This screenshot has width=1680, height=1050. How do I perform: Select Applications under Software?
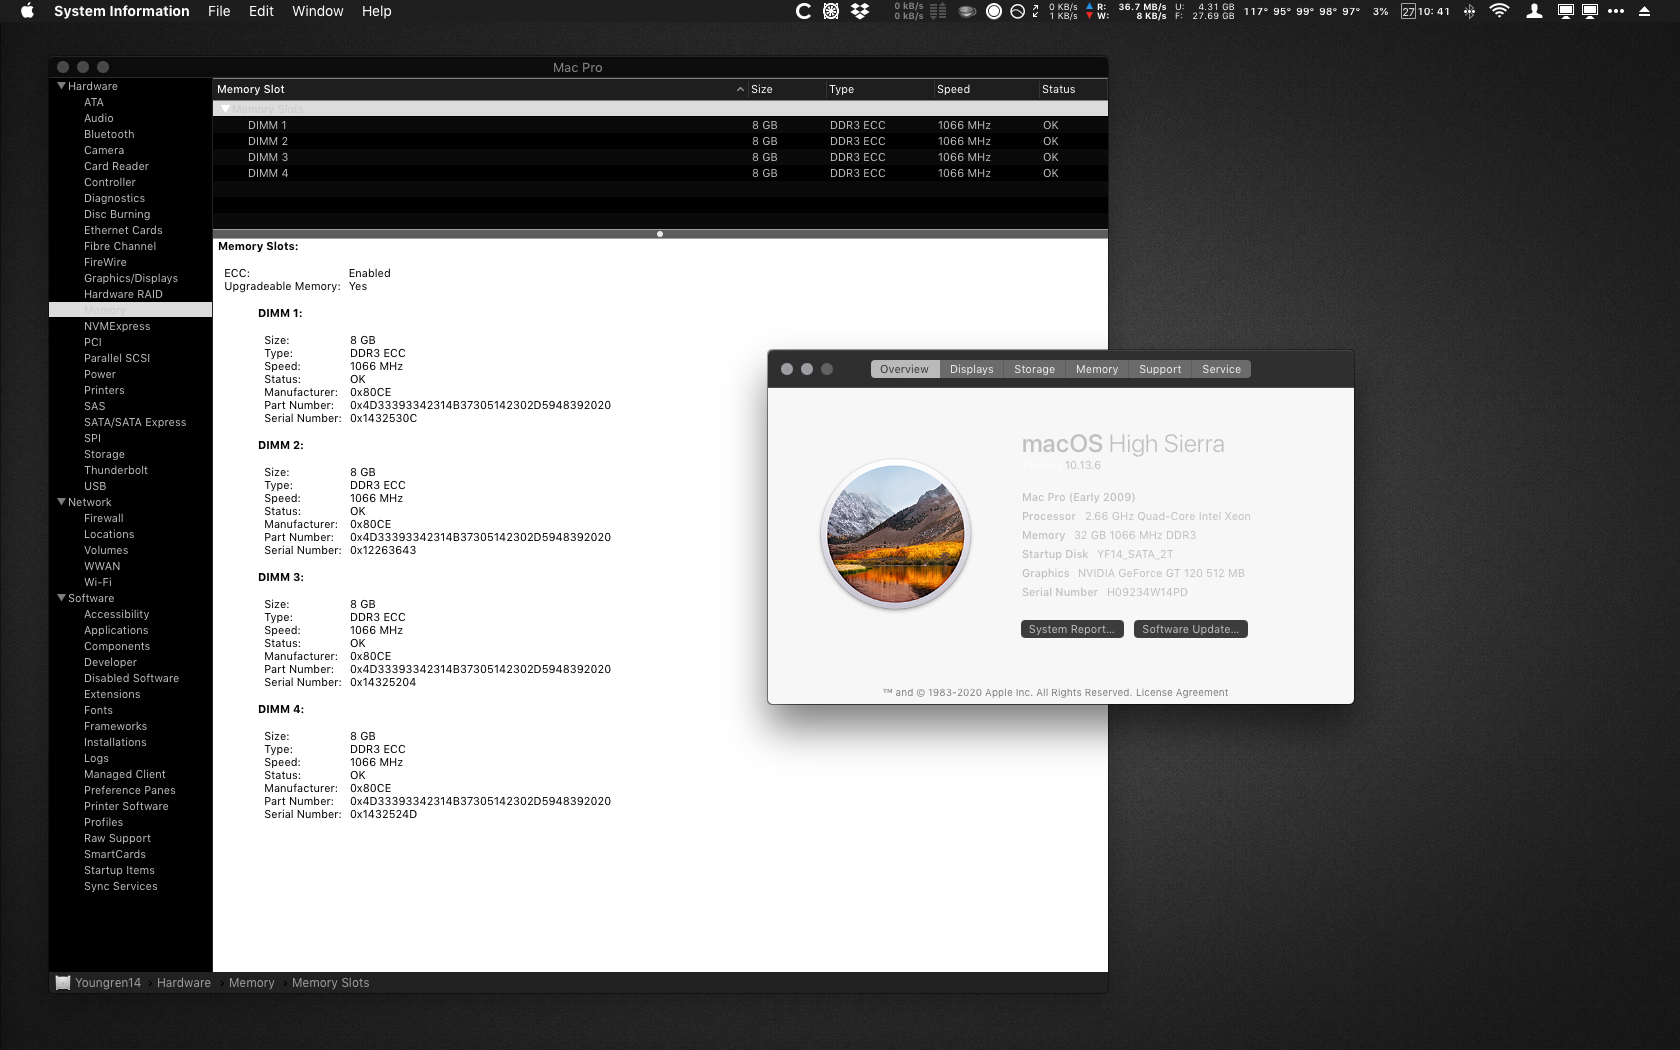coord(116,630)
